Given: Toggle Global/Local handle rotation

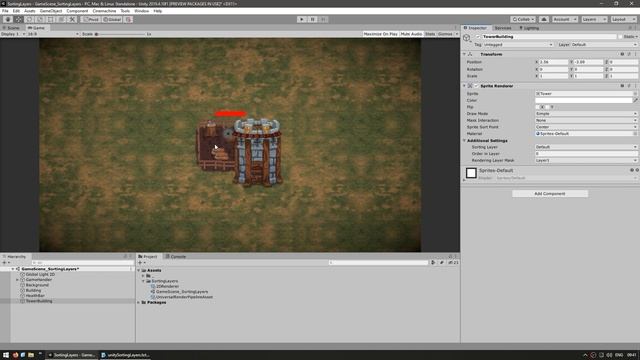Looking at the screenshot, I should click(112, 19).
